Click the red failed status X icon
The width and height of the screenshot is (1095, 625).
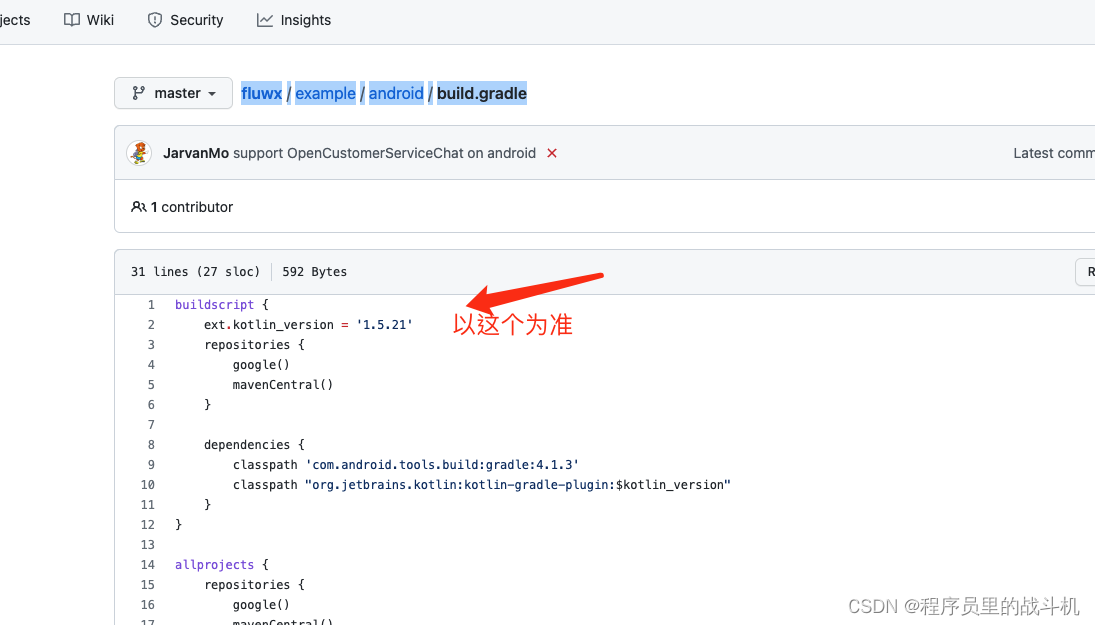tap(552, 153)
